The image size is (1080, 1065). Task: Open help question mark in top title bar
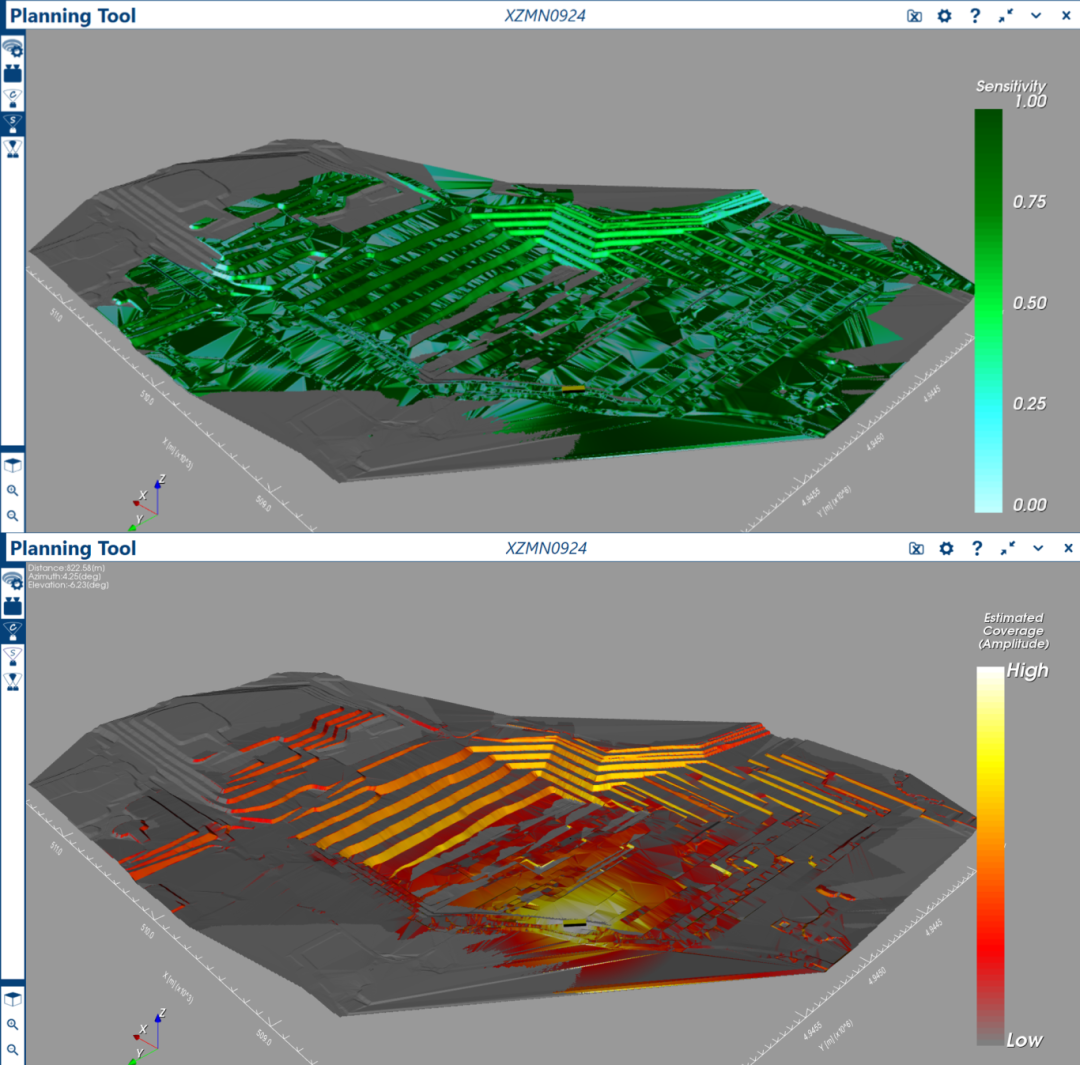[975, 16]
